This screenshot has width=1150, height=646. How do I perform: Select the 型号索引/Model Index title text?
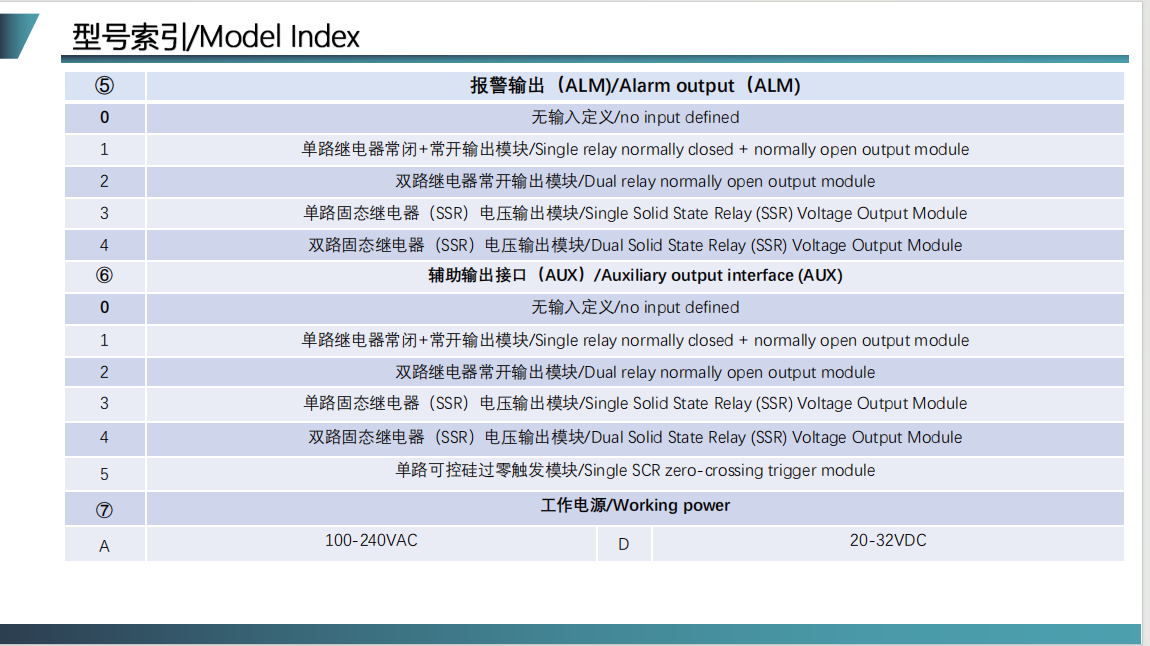point(216,37)
